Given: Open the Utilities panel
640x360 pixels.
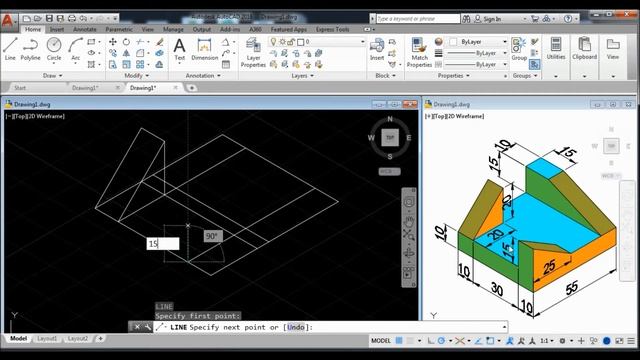Looking at the screenshot, I should [x=556, y=49].
